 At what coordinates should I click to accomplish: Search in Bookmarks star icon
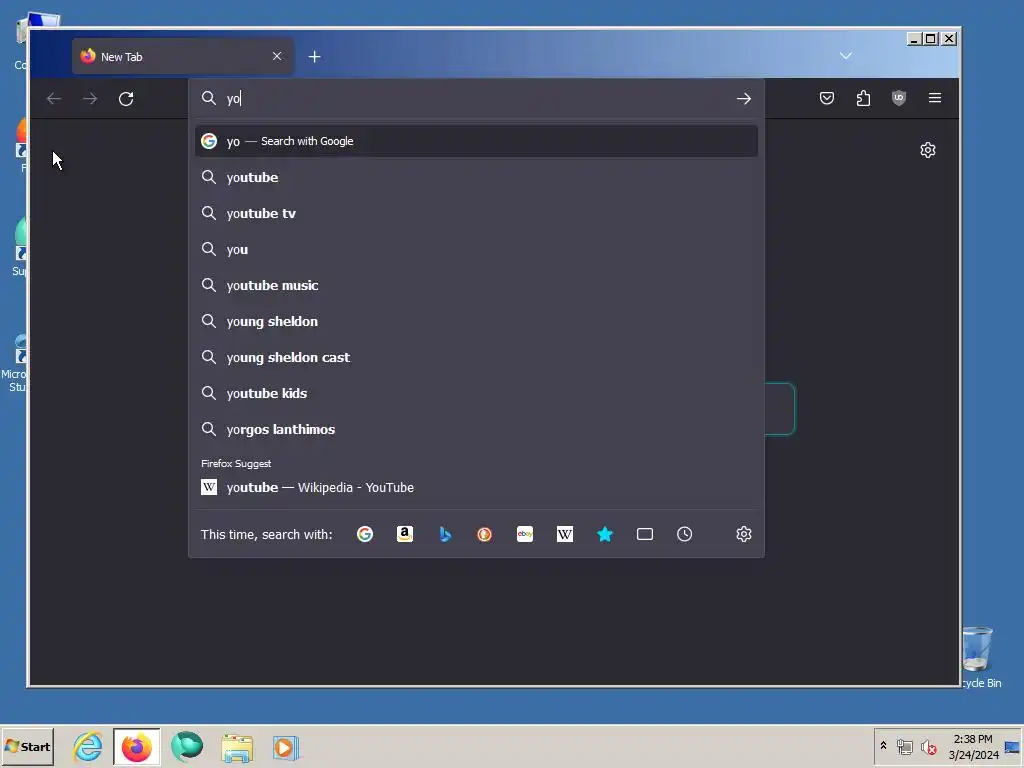605,534
